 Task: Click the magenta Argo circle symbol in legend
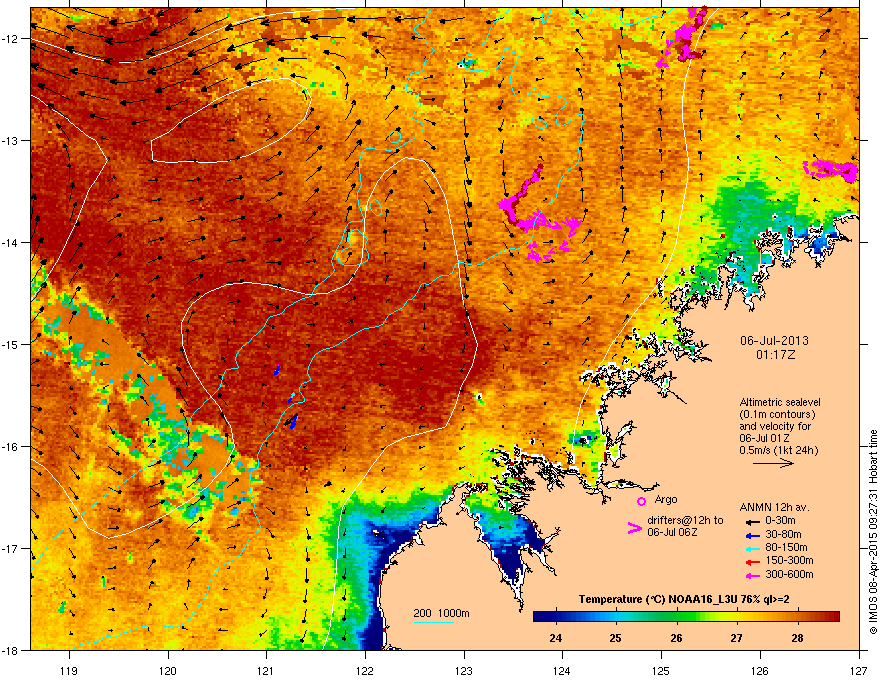tap(641, 501)
